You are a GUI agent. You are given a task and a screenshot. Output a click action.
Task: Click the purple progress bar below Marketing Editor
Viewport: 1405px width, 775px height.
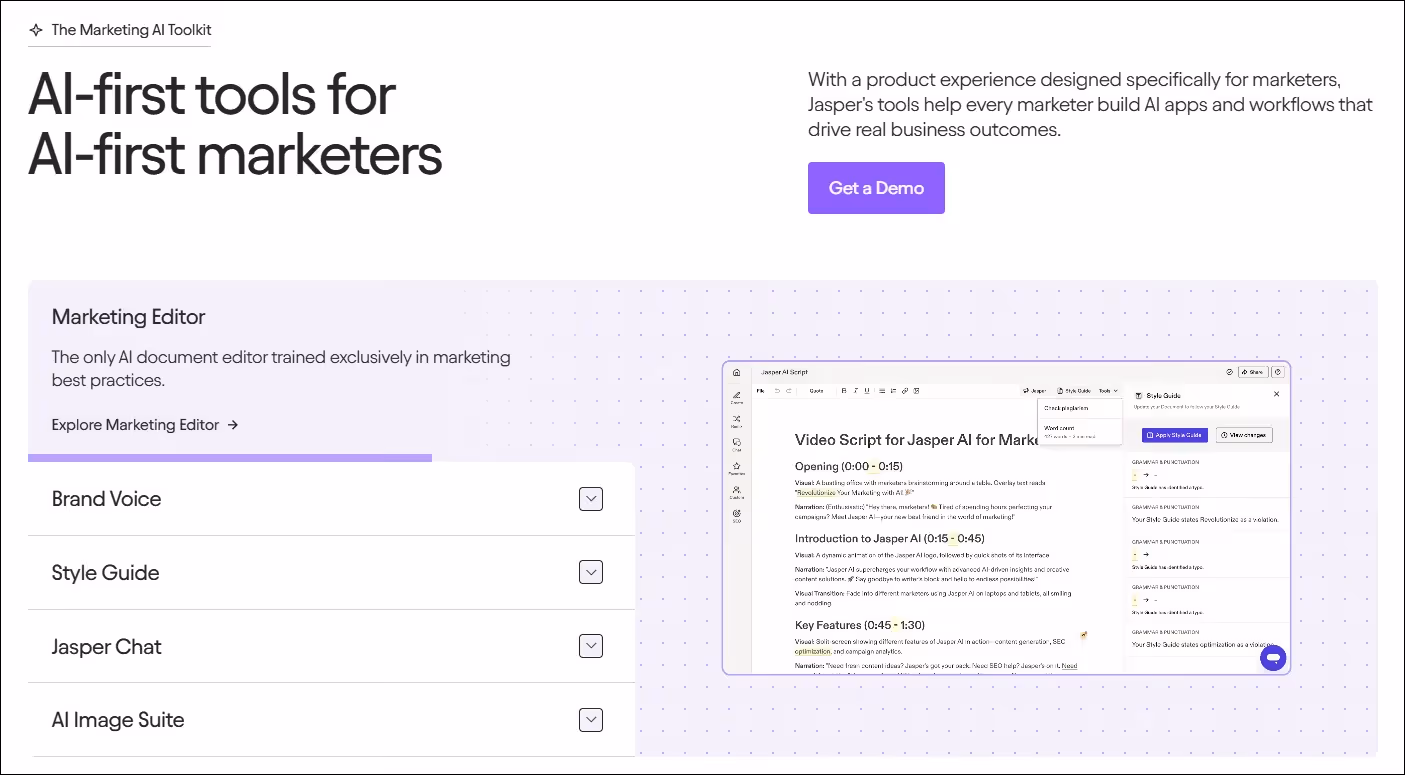tap(230, 455)
